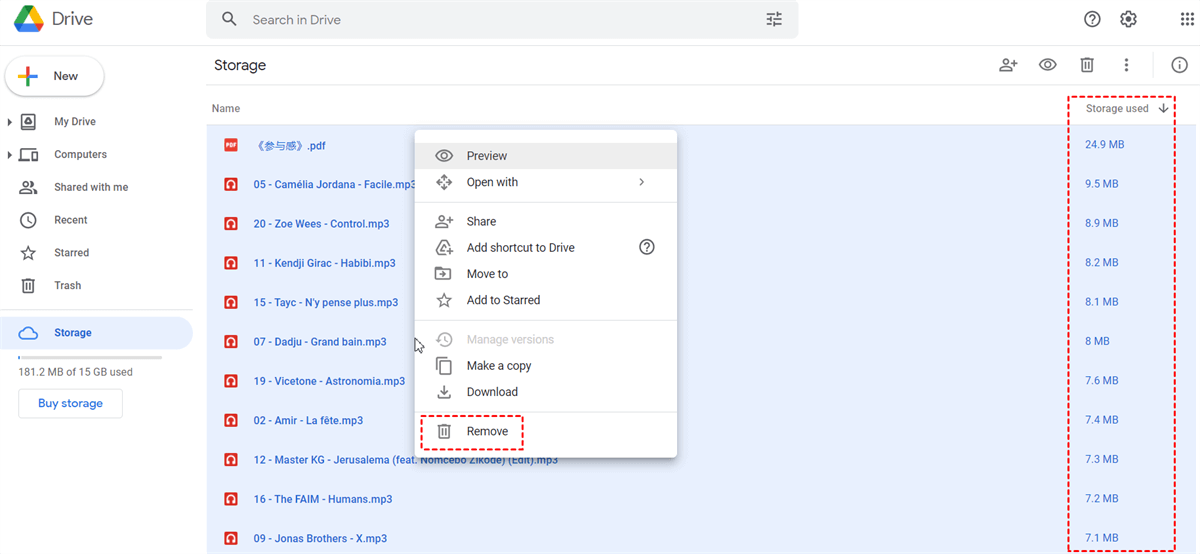The width and height of the screenshot is (1200, 554).
Task: Click audio icon of 16 - The FAIM file
Action: 231,499
